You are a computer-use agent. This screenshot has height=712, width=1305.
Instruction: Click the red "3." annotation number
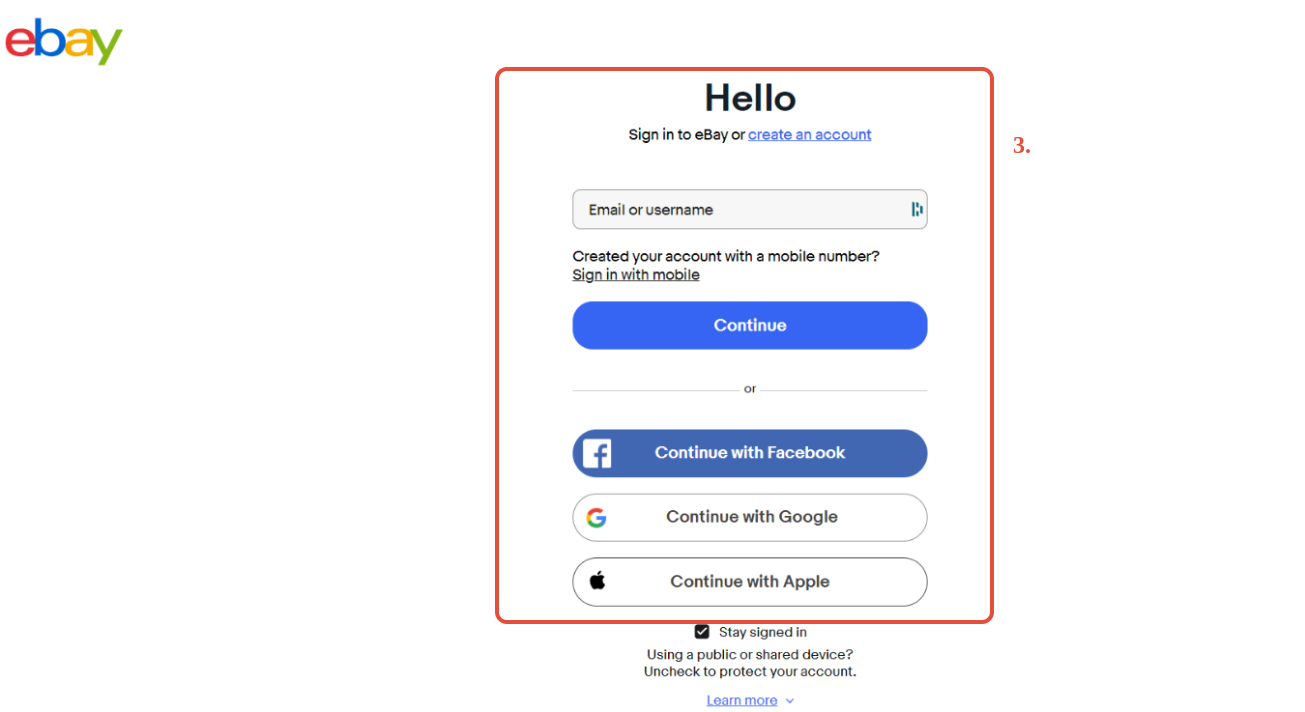1021,146
